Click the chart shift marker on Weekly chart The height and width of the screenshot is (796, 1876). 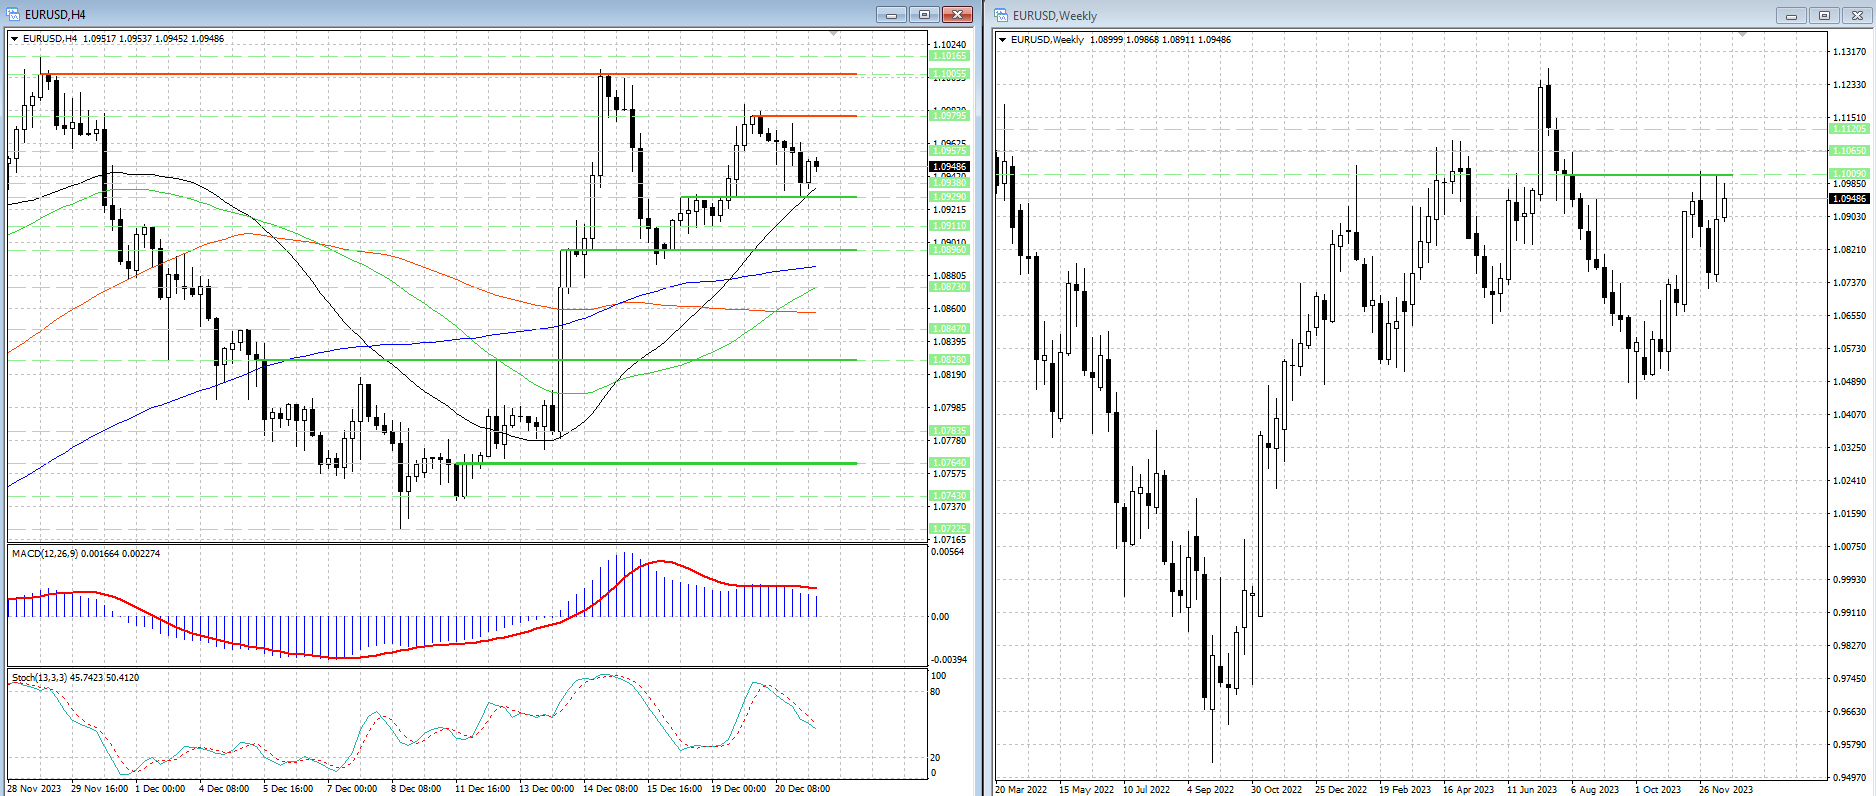pos(1742,35)
